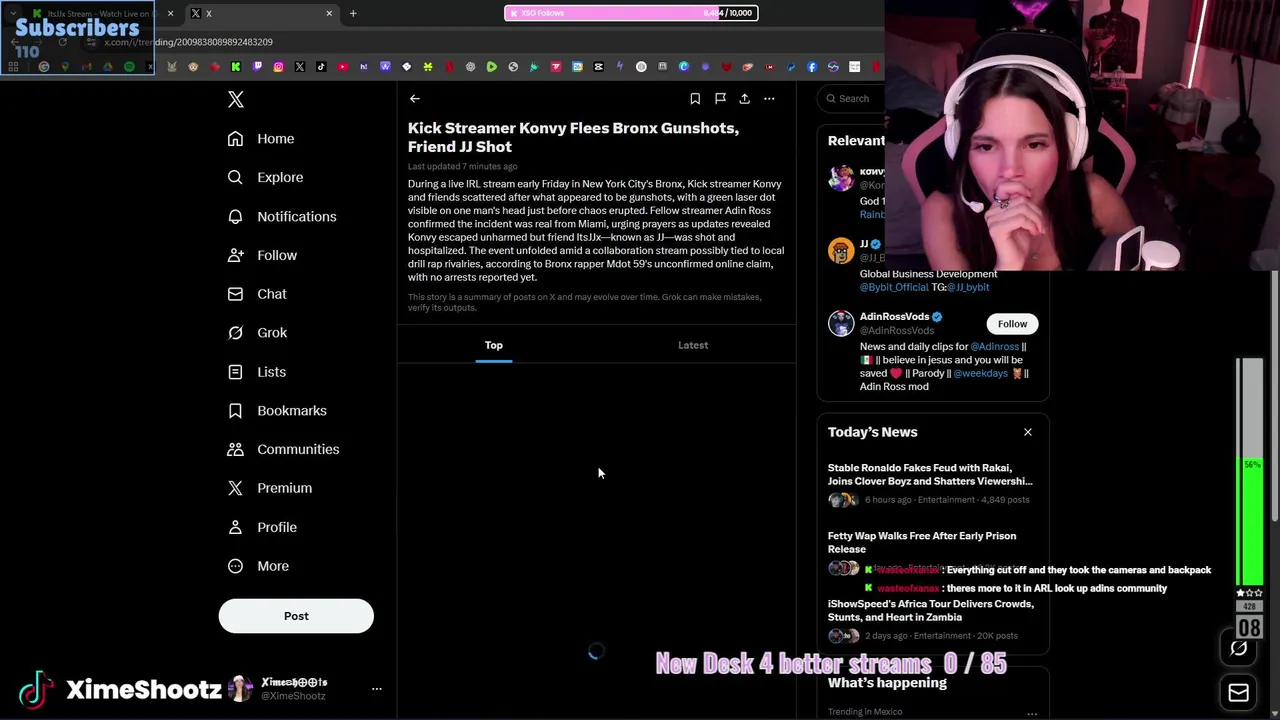Click the @Bybit_Official mention link

[894, 287]
